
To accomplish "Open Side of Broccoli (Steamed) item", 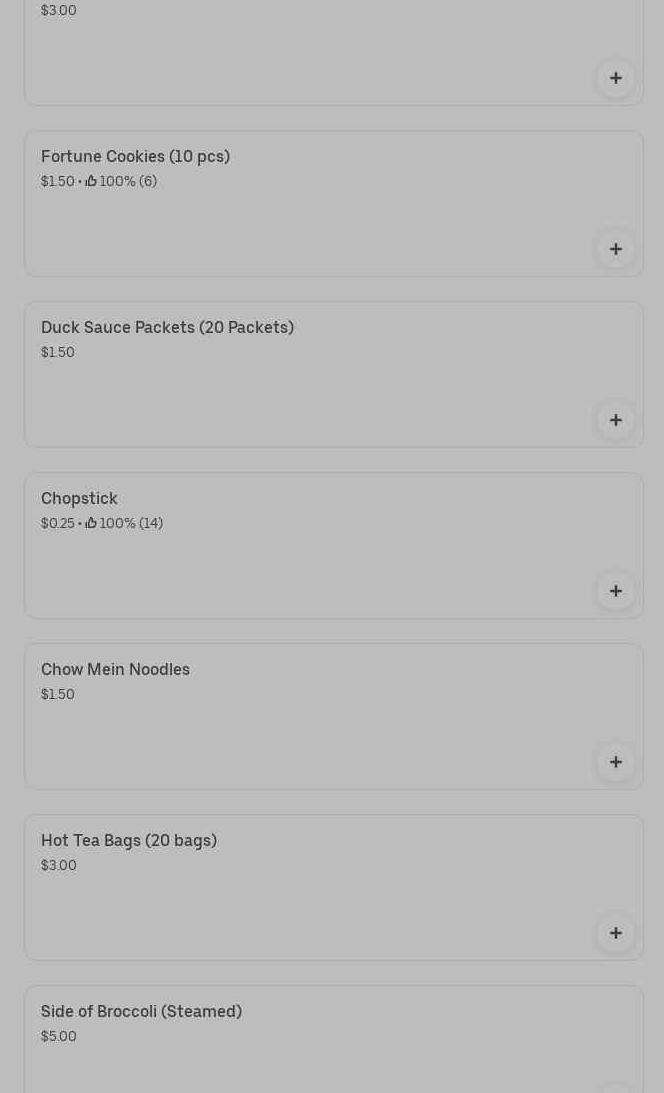I will coord(141,1012).
